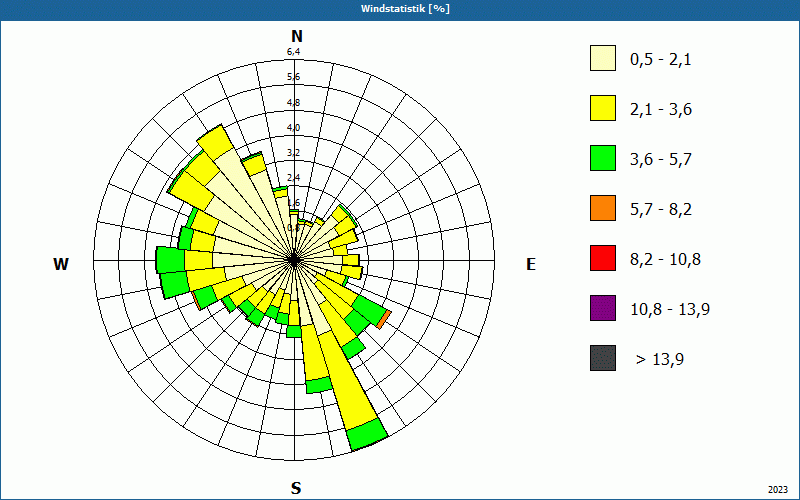
Task: Click the 5,6 radial axis value
Action: pyautogui.click(x=293, y=77)
